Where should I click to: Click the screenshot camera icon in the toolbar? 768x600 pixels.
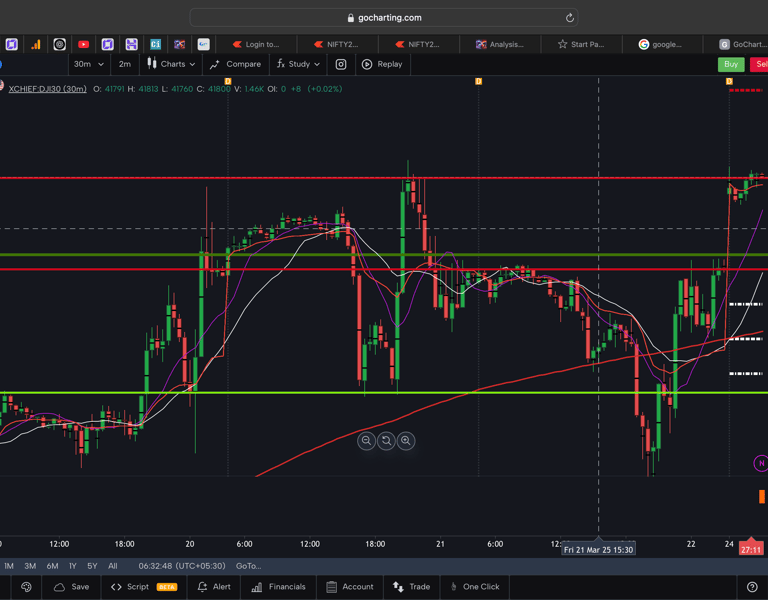pos(341,64)
